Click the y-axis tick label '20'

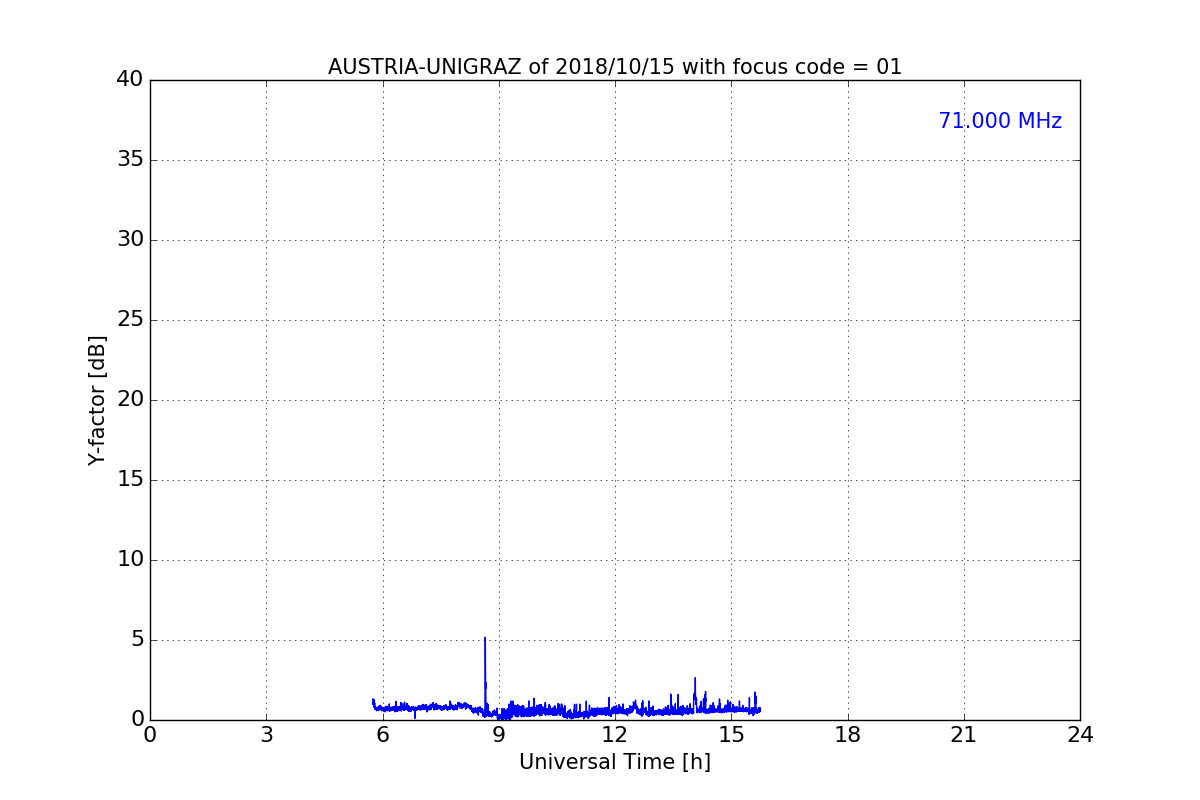[130, 400]
